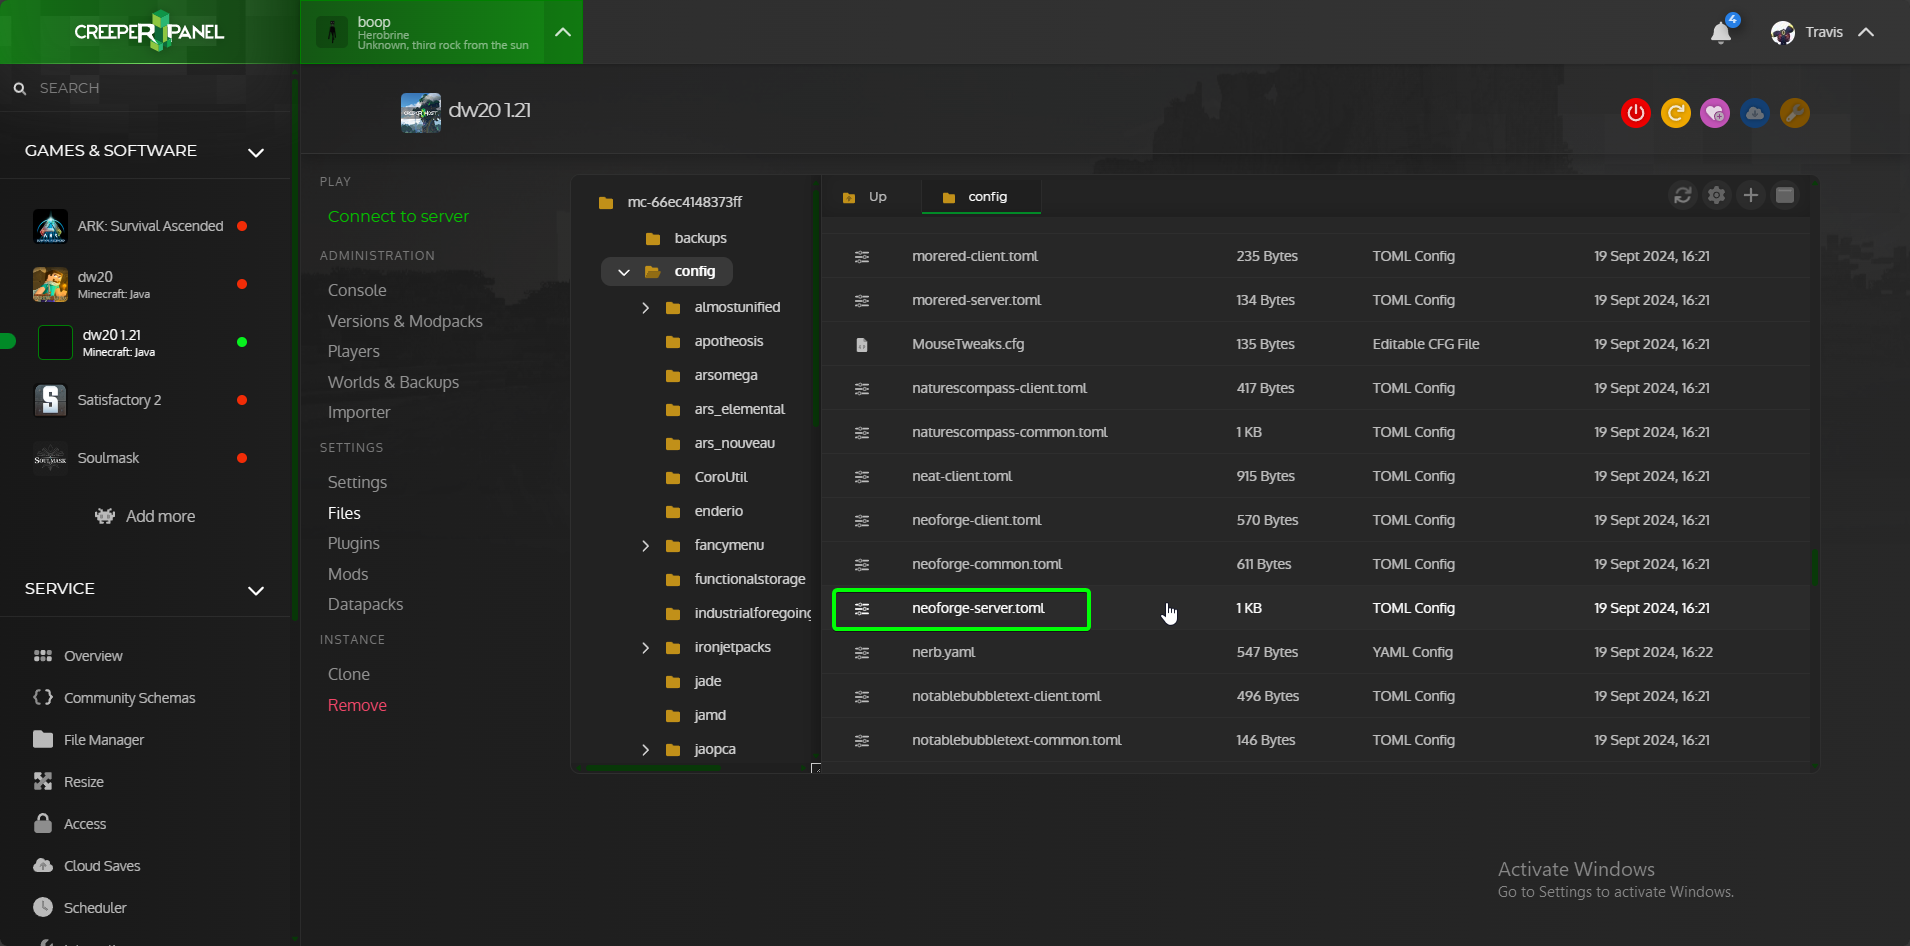Click ARK: Survival Ascended server icon
The image size is (1910, 946).
[x=50, y=226]
